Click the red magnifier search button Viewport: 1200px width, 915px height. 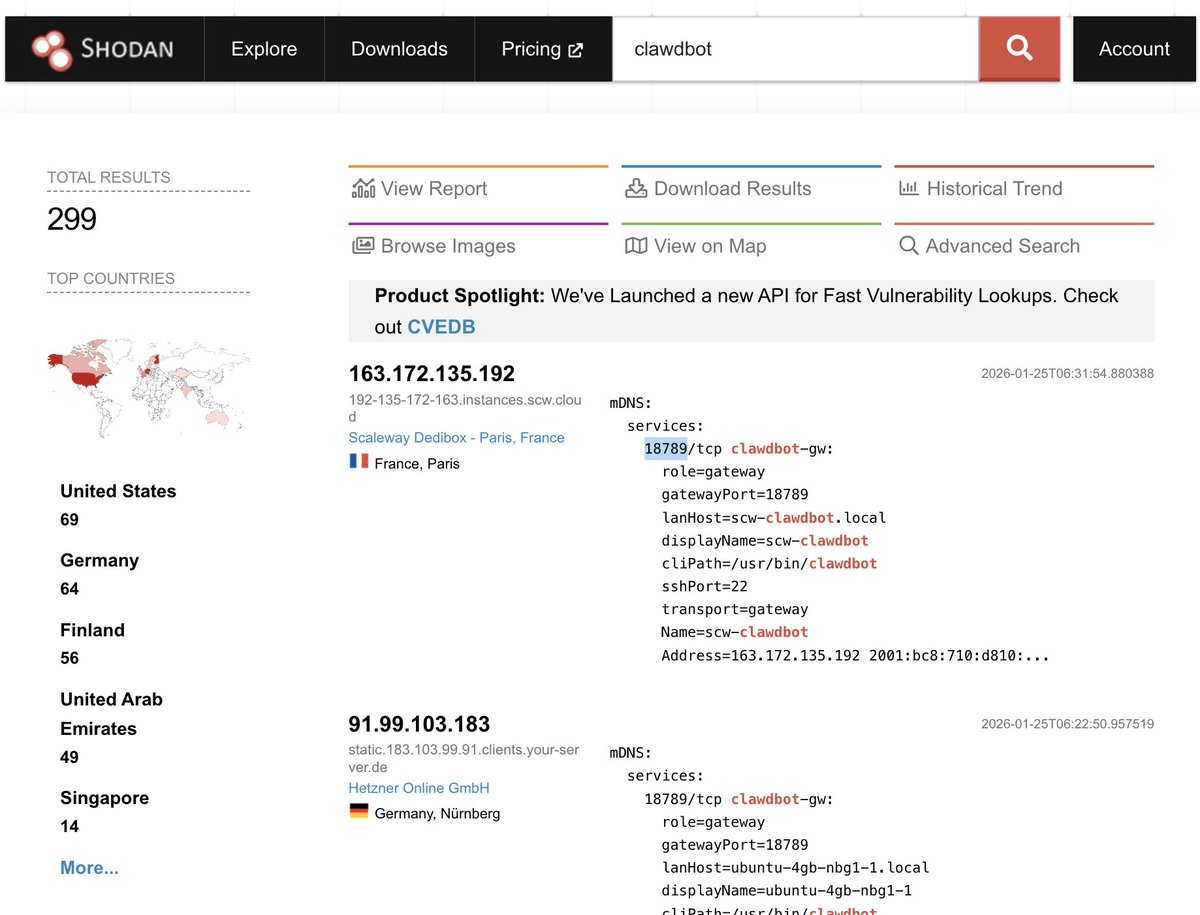pos(1019,48)
